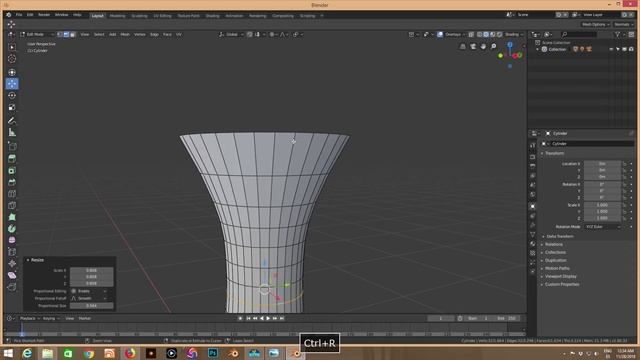Open Mesh Data properties tab icon

point(533,234)
